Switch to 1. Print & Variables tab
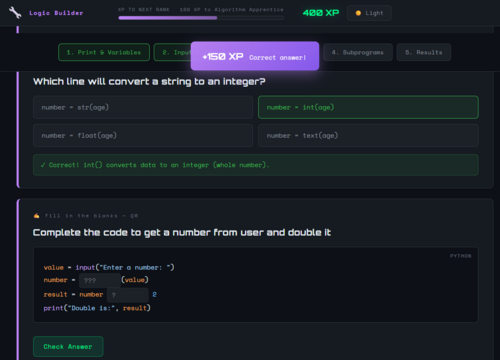This screenshot has width=500, height=360. pyautogui.click(x=104, y=52)
